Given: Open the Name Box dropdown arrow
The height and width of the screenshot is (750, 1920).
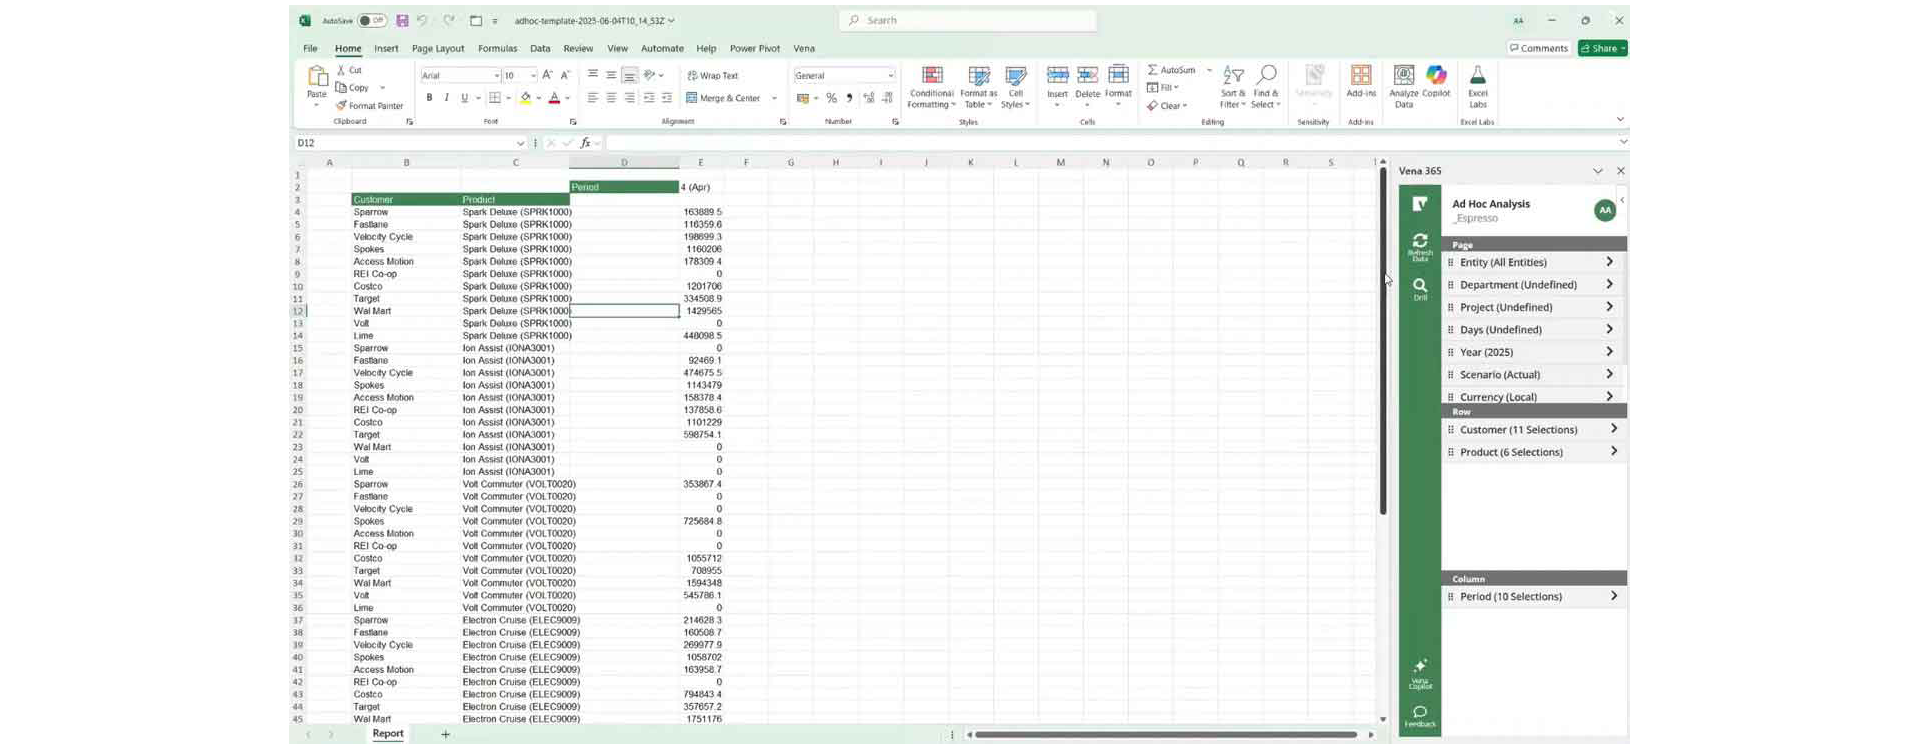Looking at the screenshot, I should pos(520,143).
